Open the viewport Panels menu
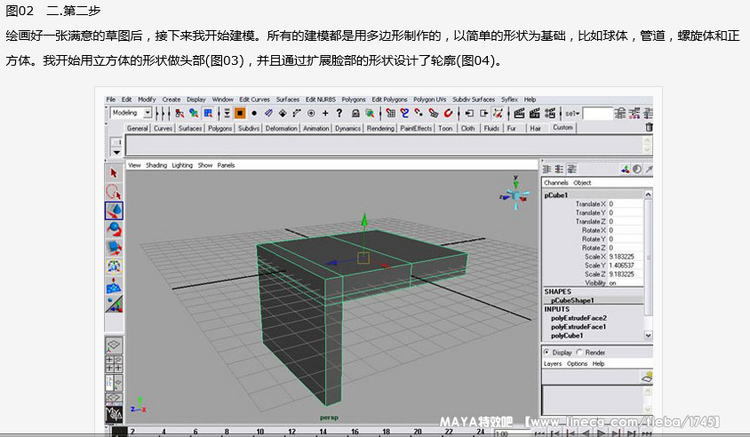The image size is (750, 437). pyautogui.click(x=226, y=165)
